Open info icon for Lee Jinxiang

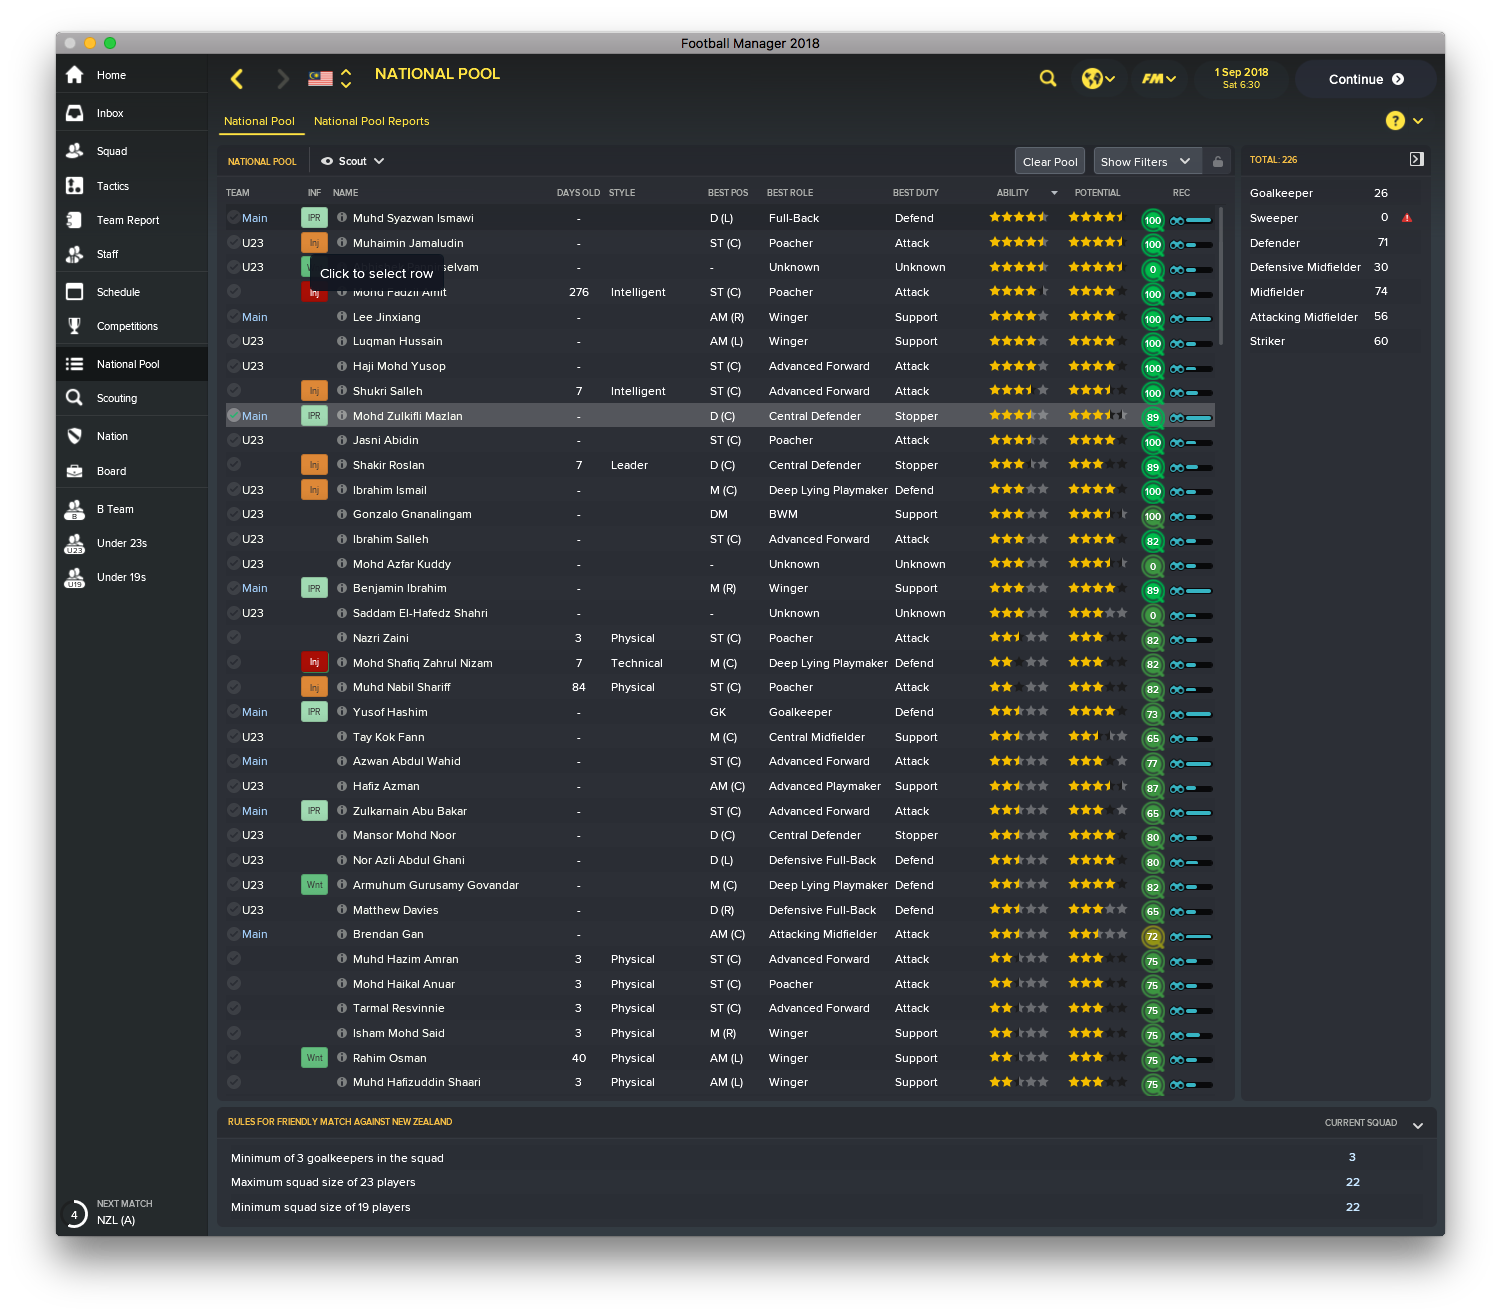pos(342,317)
